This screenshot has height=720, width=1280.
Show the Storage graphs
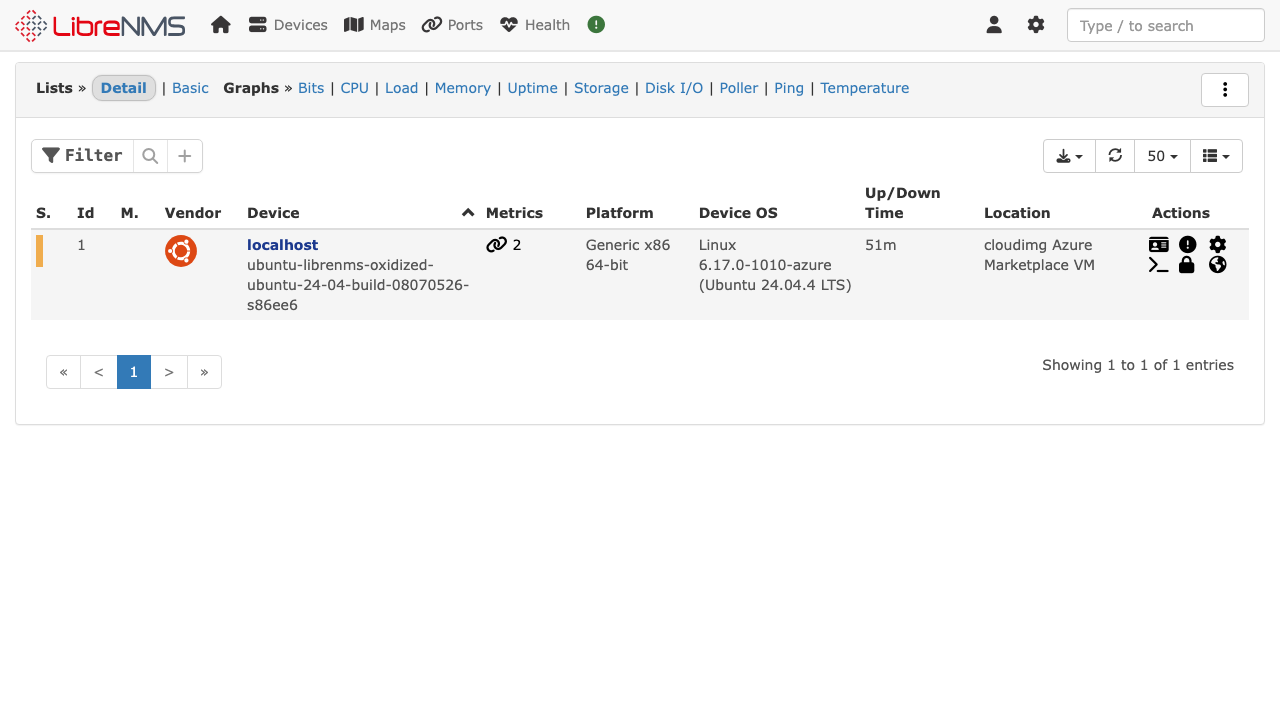[x=601, y=88]
